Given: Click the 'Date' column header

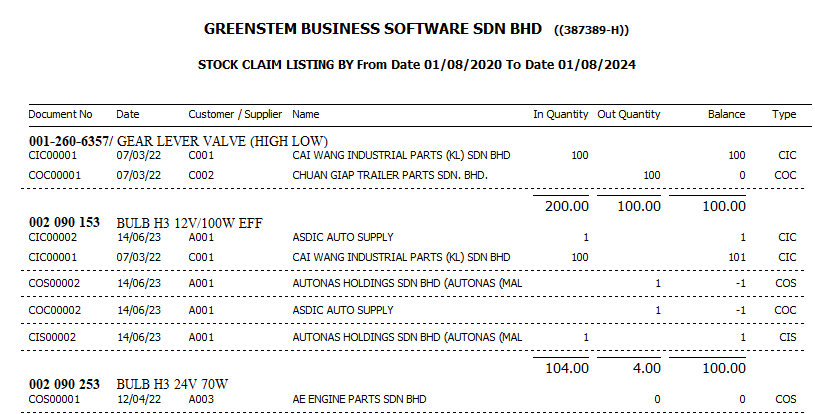Looking at the screenshot, I should pyautogui.click(x=128, y=114).
